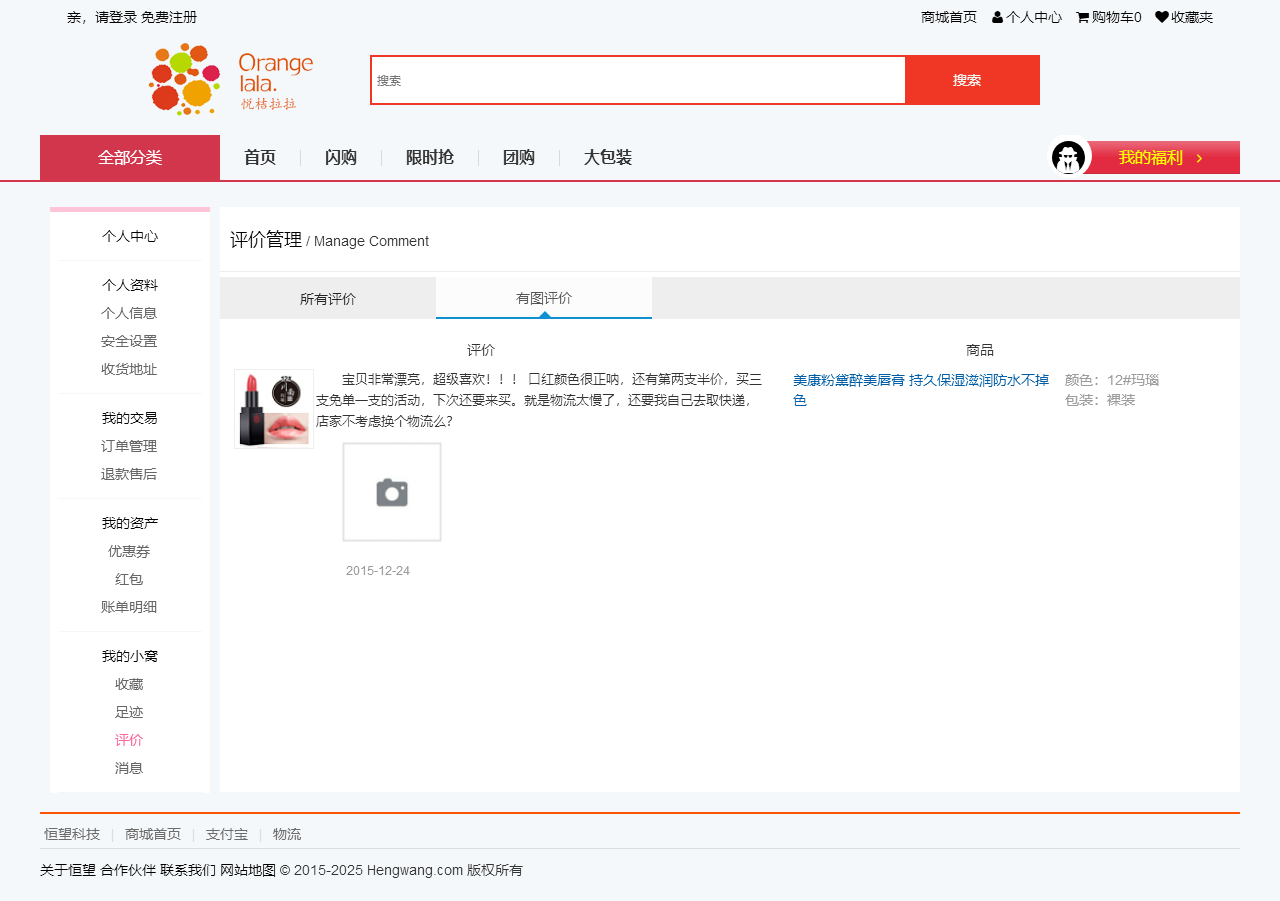Open 订单管理 in the sidebar

pyautogui.click(x=129, y=446)
